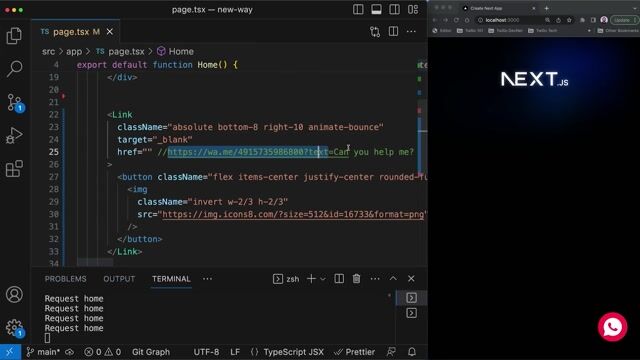Open notifications bell

click(x=412, y=351)
